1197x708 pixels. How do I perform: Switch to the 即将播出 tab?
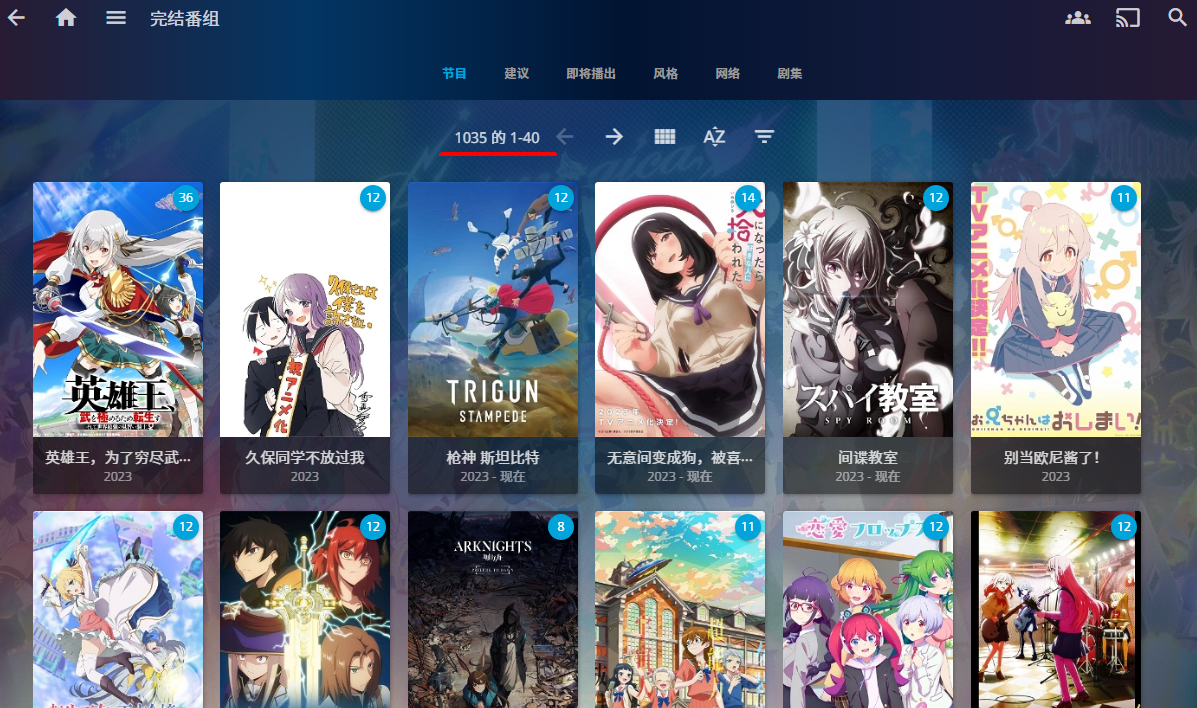(591, 73)
